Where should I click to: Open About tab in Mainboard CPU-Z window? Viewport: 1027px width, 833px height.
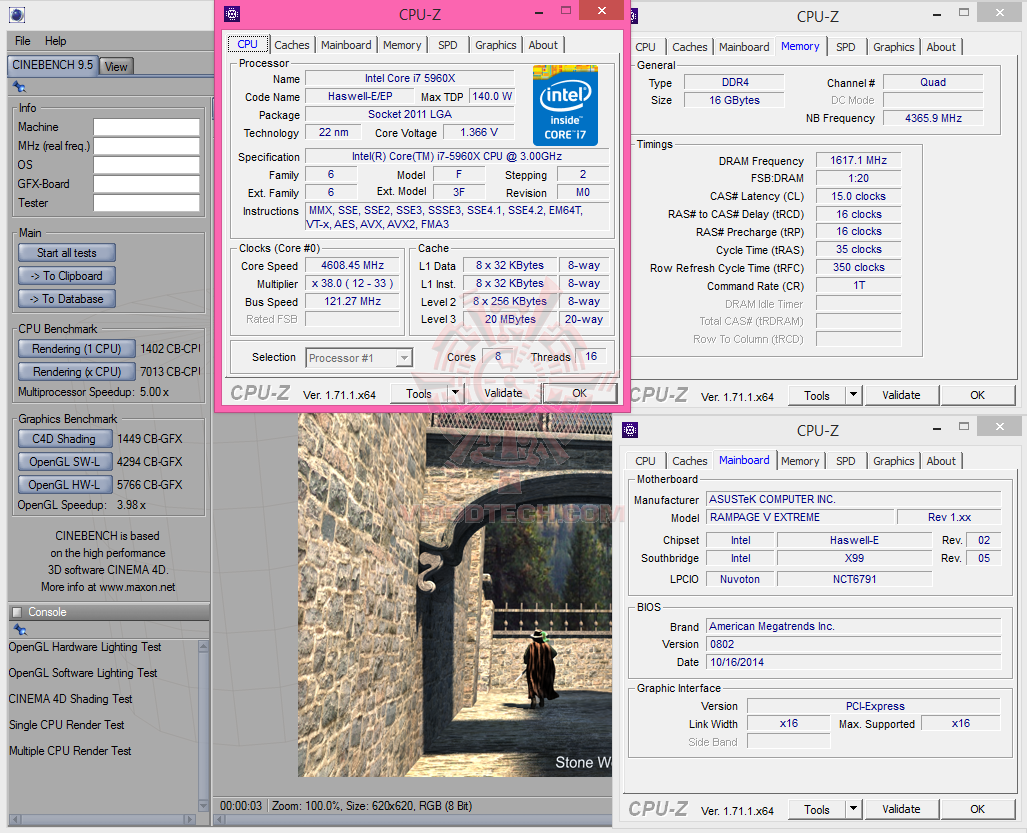[941, 461]
